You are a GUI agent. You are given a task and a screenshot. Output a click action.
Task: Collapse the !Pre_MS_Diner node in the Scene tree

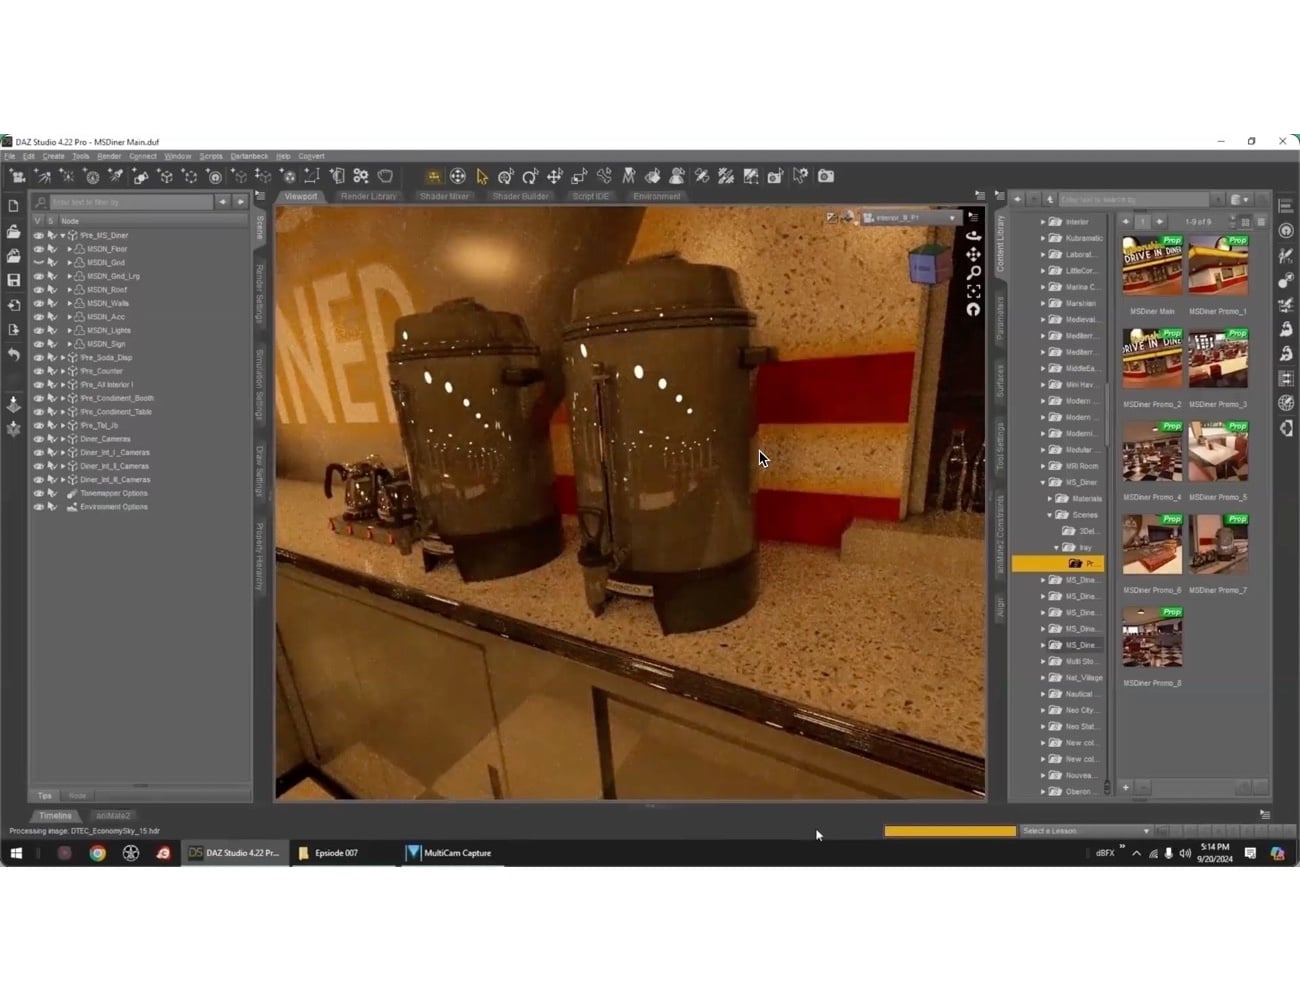pyautogui.click(x=62, y=235)
